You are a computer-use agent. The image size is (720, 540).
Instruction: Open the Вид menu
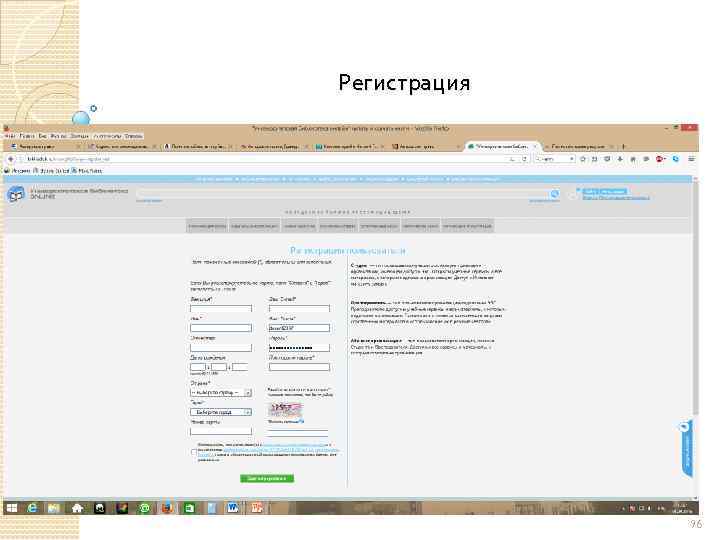(x=43, y=136)
